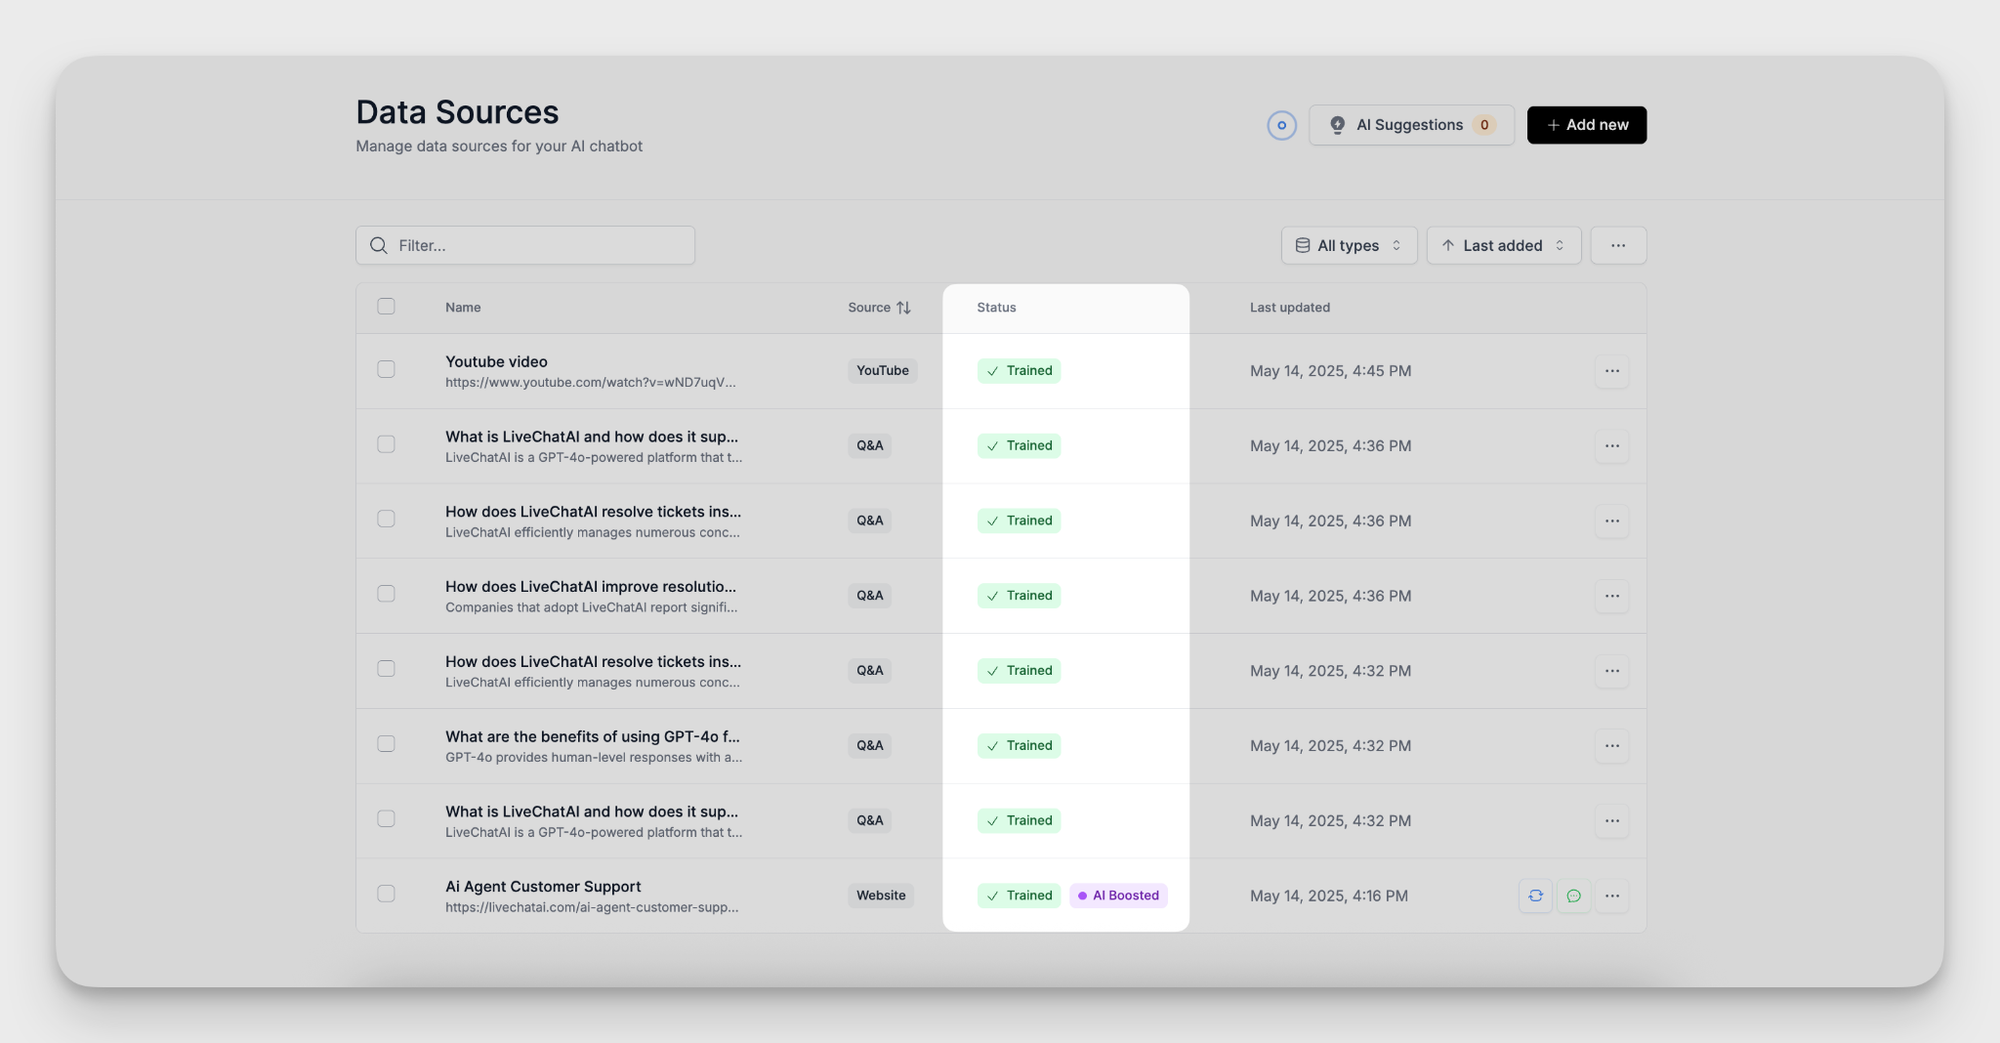Open row menu for 4:32 PM 'resolve tickets' row

click(x=1612, y=671)
